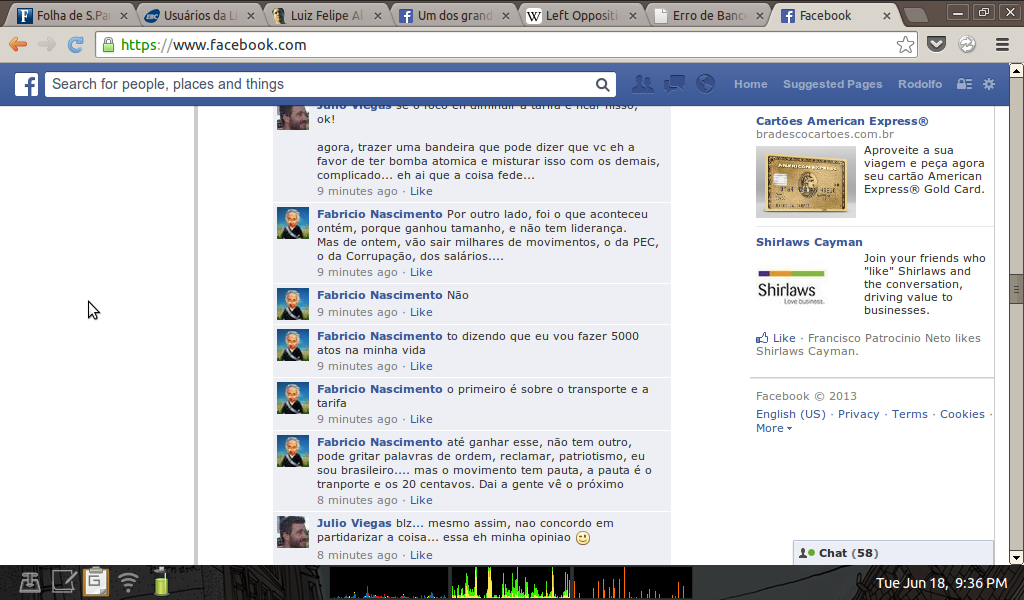Open English (US) language link
Screen dimensions: 1024x600
tap(791, 414)
